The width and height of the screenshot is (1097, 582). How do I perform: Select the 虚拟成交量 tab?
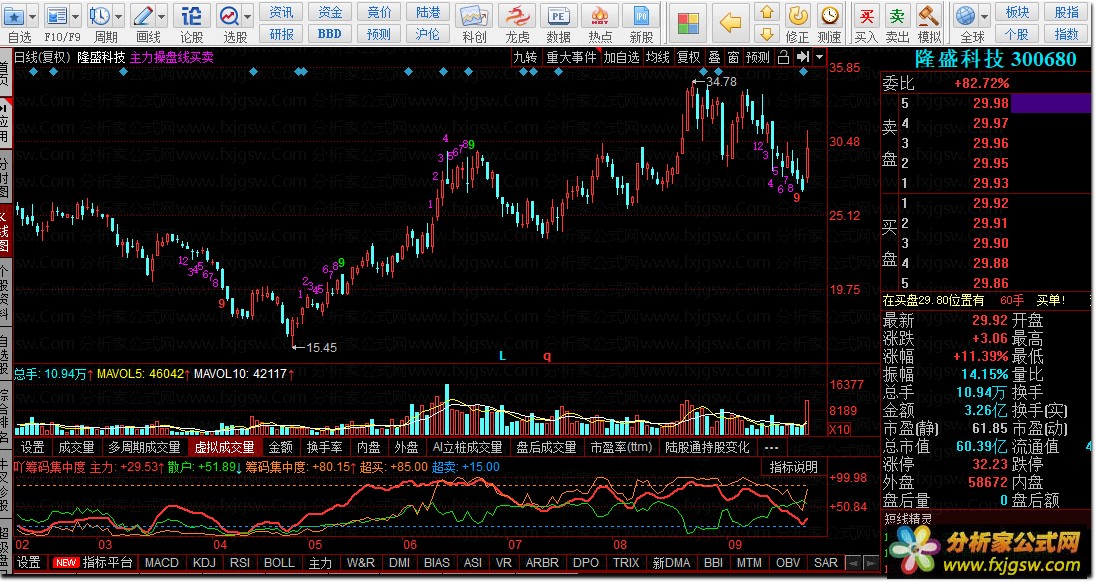(224, 447)
